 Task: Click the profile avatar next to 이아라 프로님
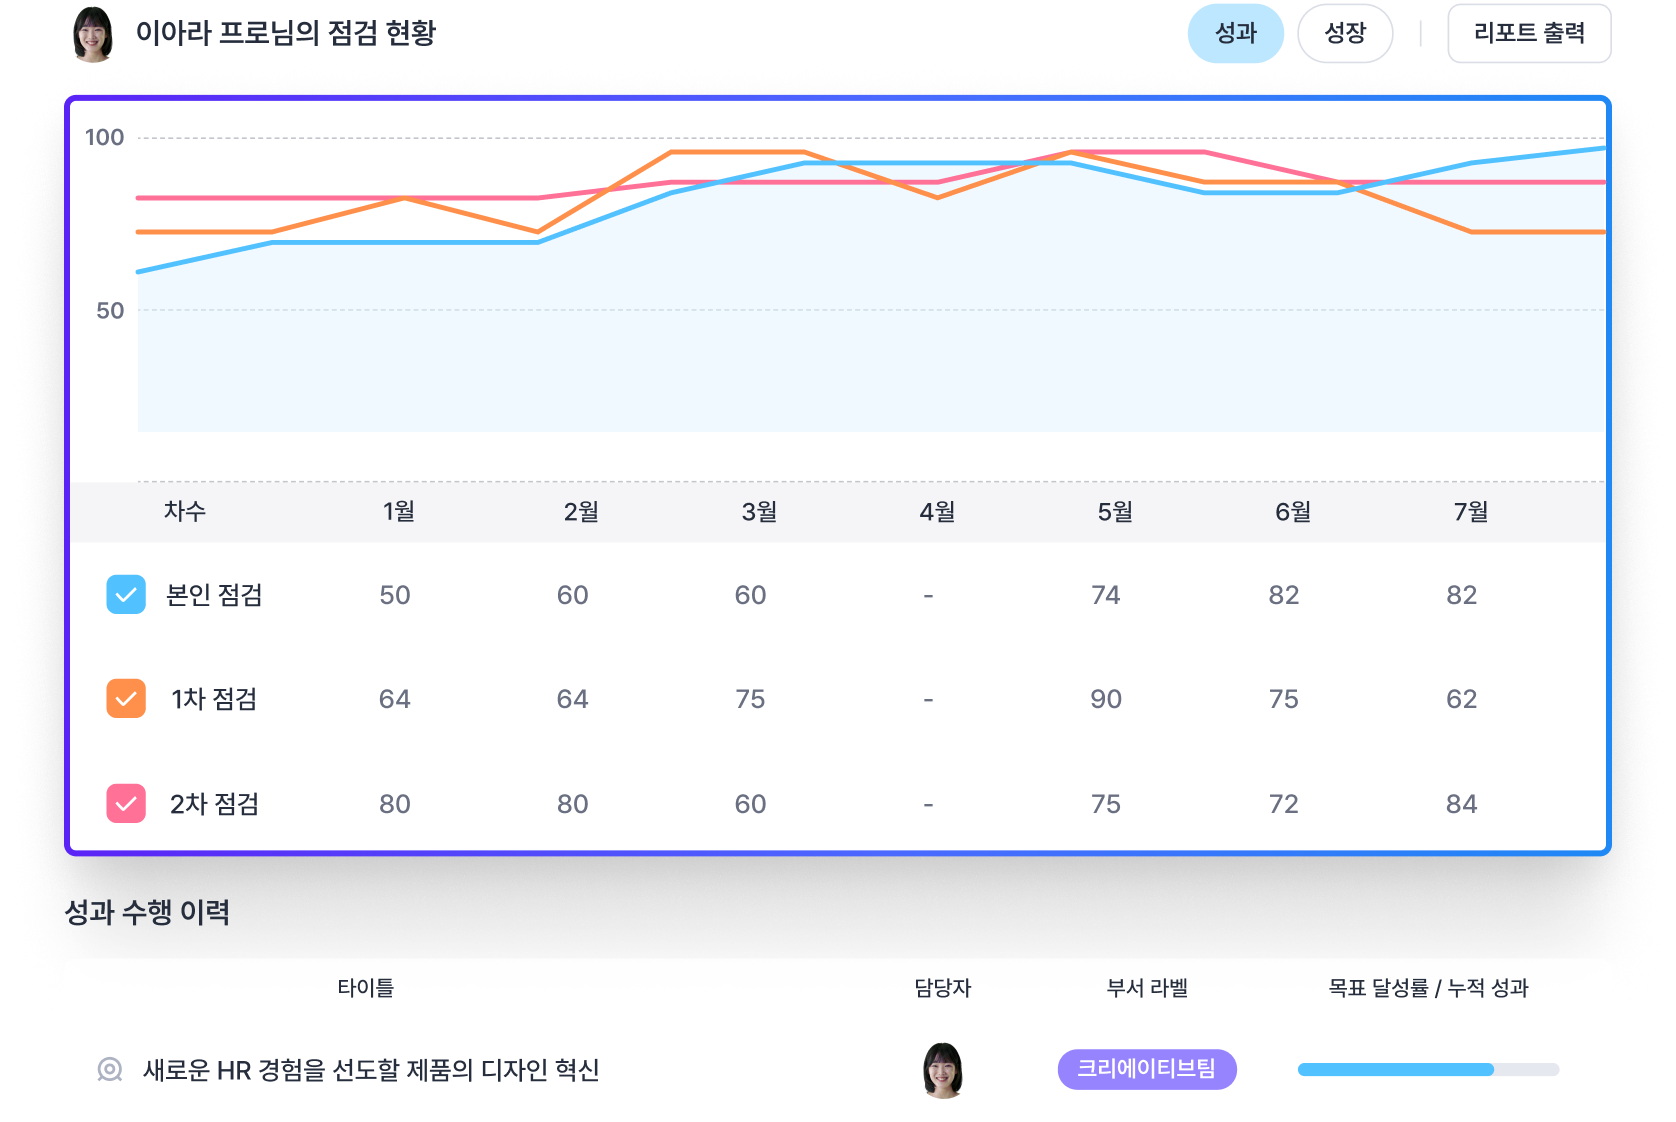coord(93,34)
